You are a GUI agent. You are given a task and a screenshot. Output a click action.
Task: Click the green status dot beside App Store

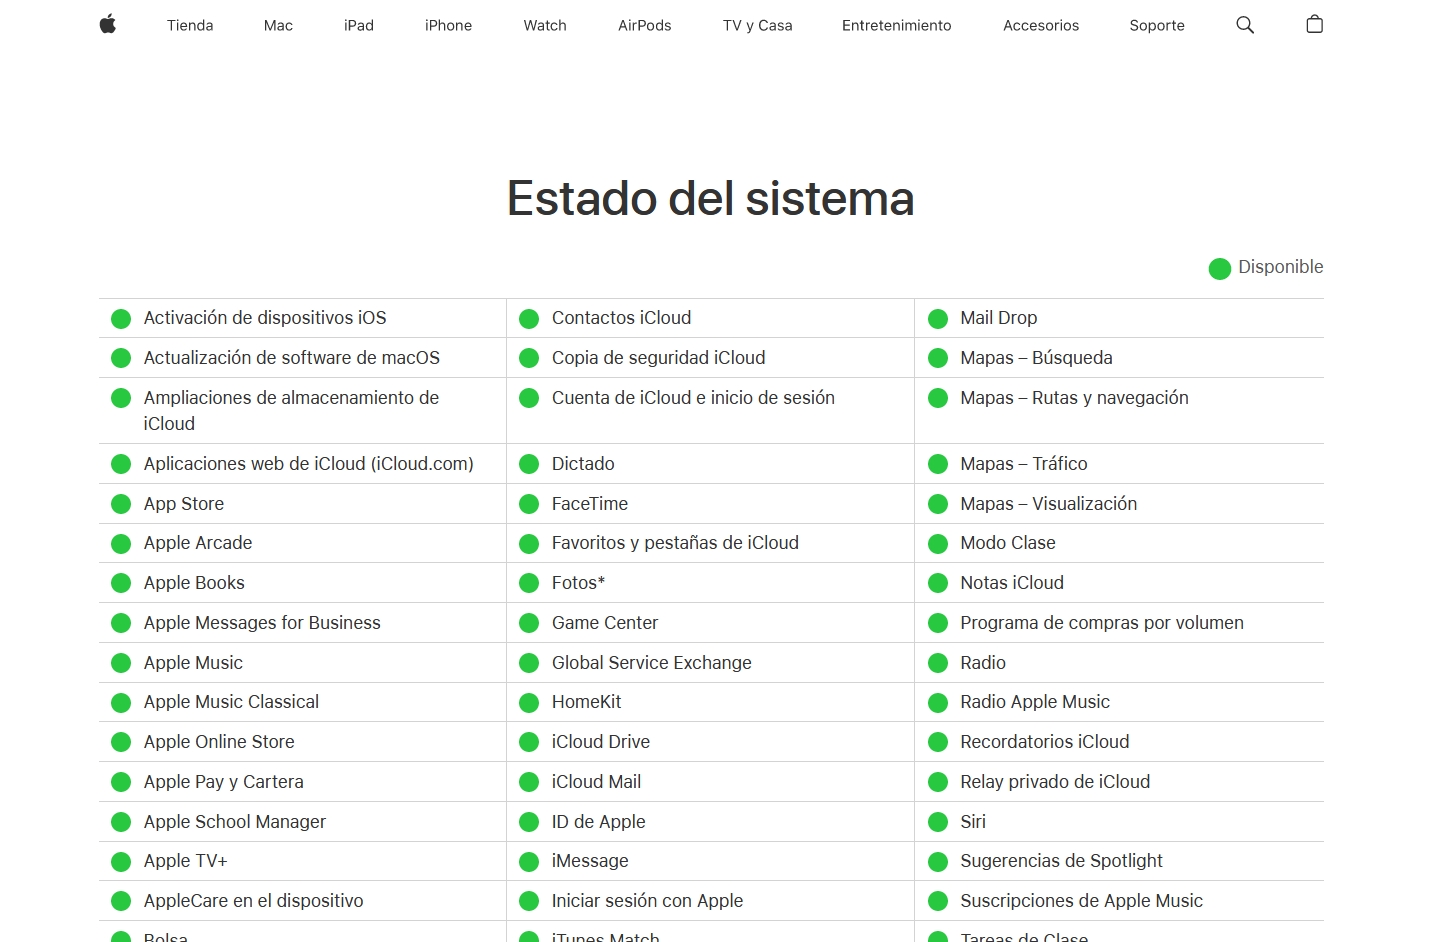click(121, 504)
